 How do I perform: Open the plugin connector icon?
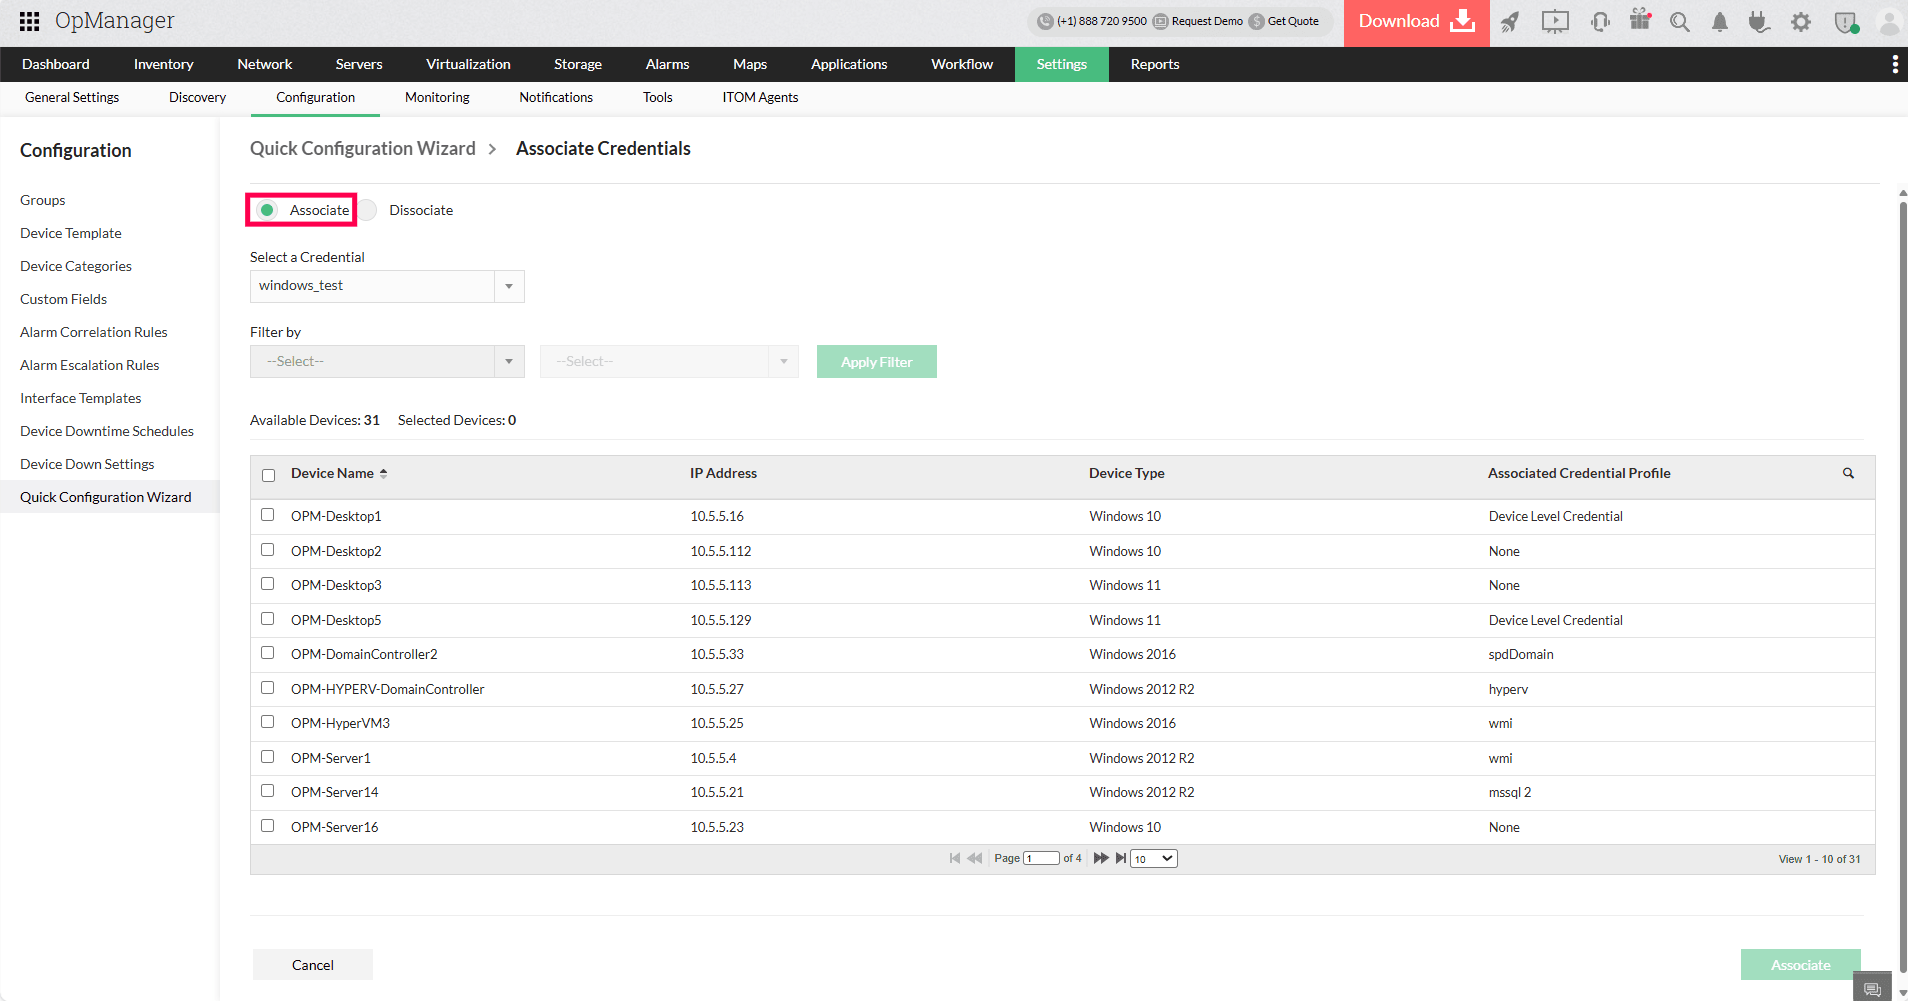(x=1758, y=22)
